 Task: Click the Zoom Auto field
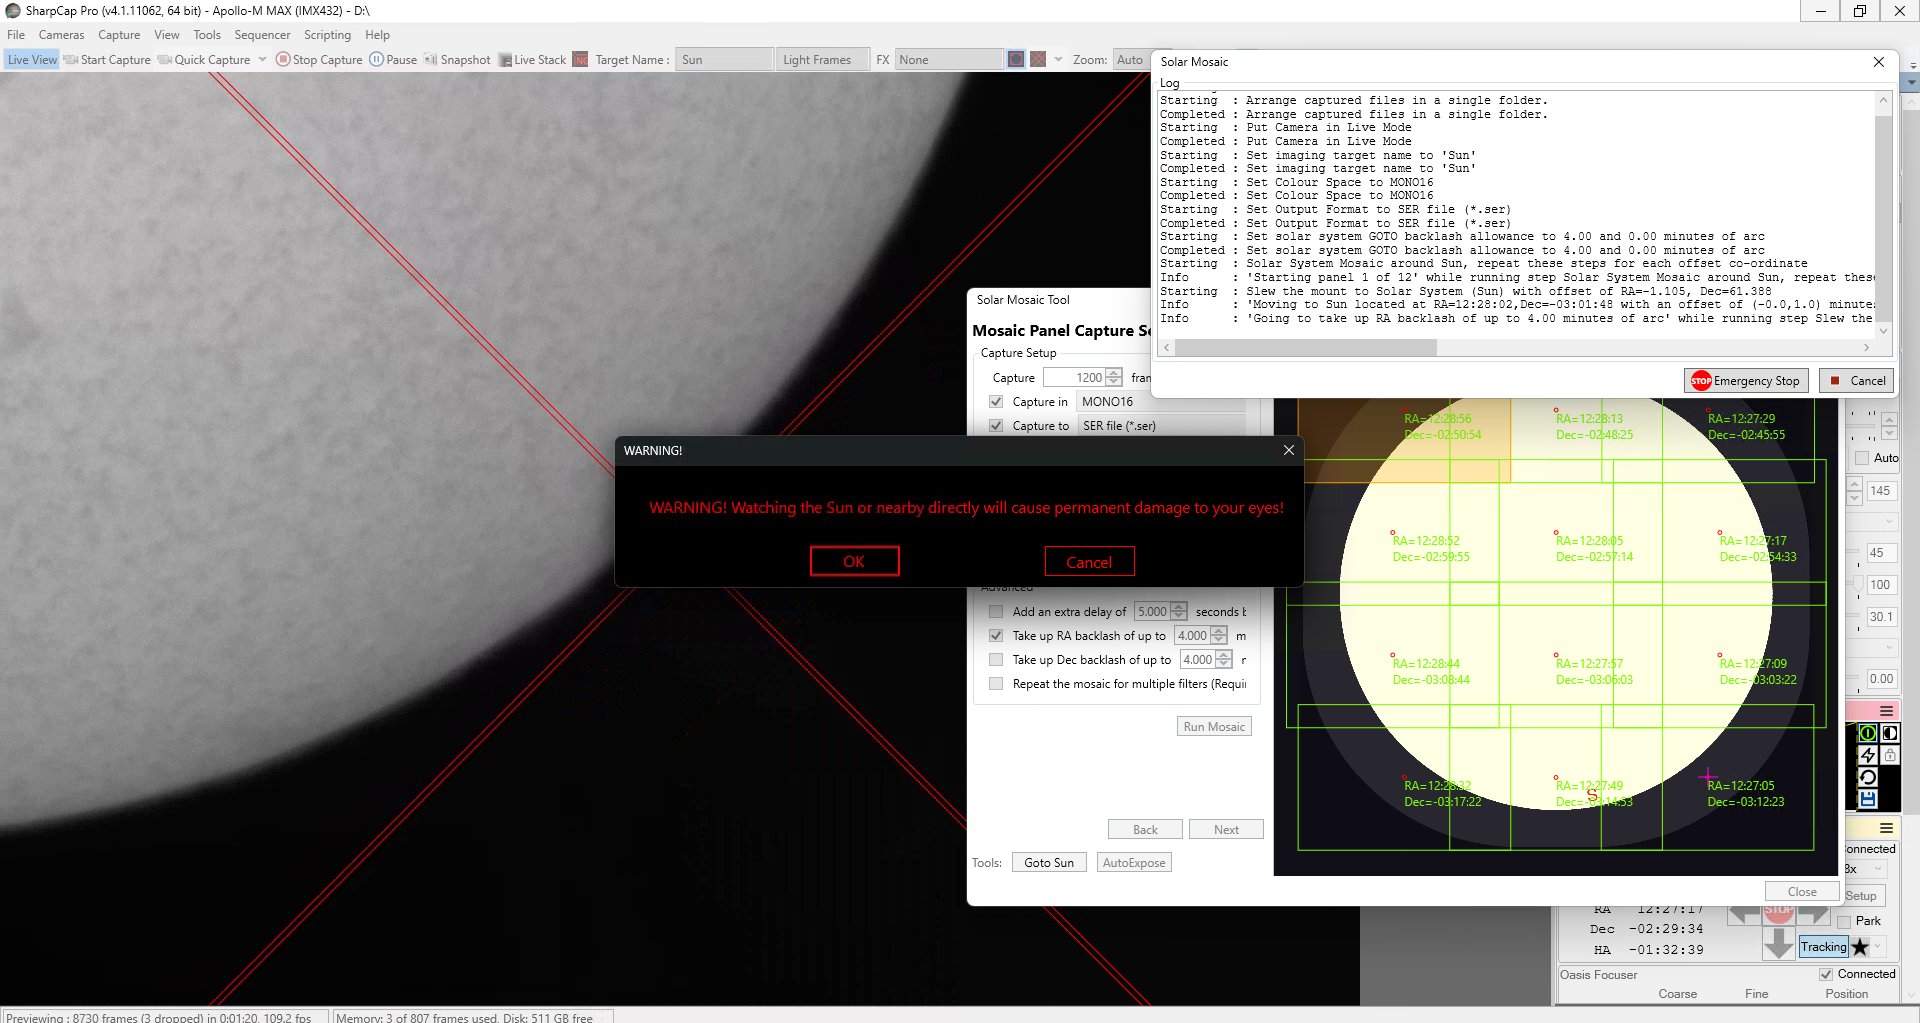coord(1131,60)
